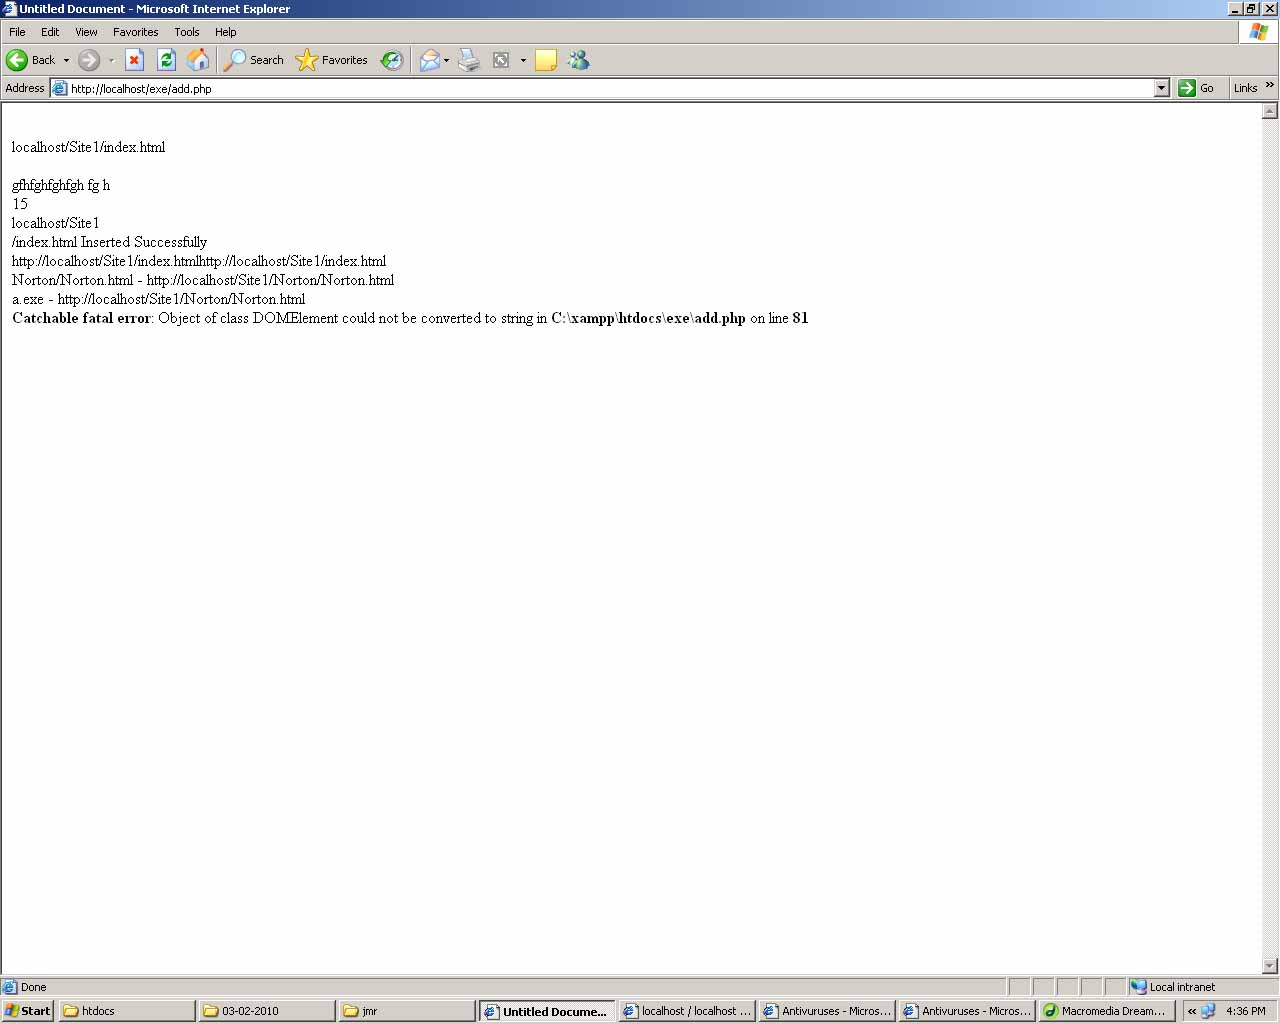The image size is (1280, 1024).
Task: Open the History pane icon
Action: tap(392, 60)
